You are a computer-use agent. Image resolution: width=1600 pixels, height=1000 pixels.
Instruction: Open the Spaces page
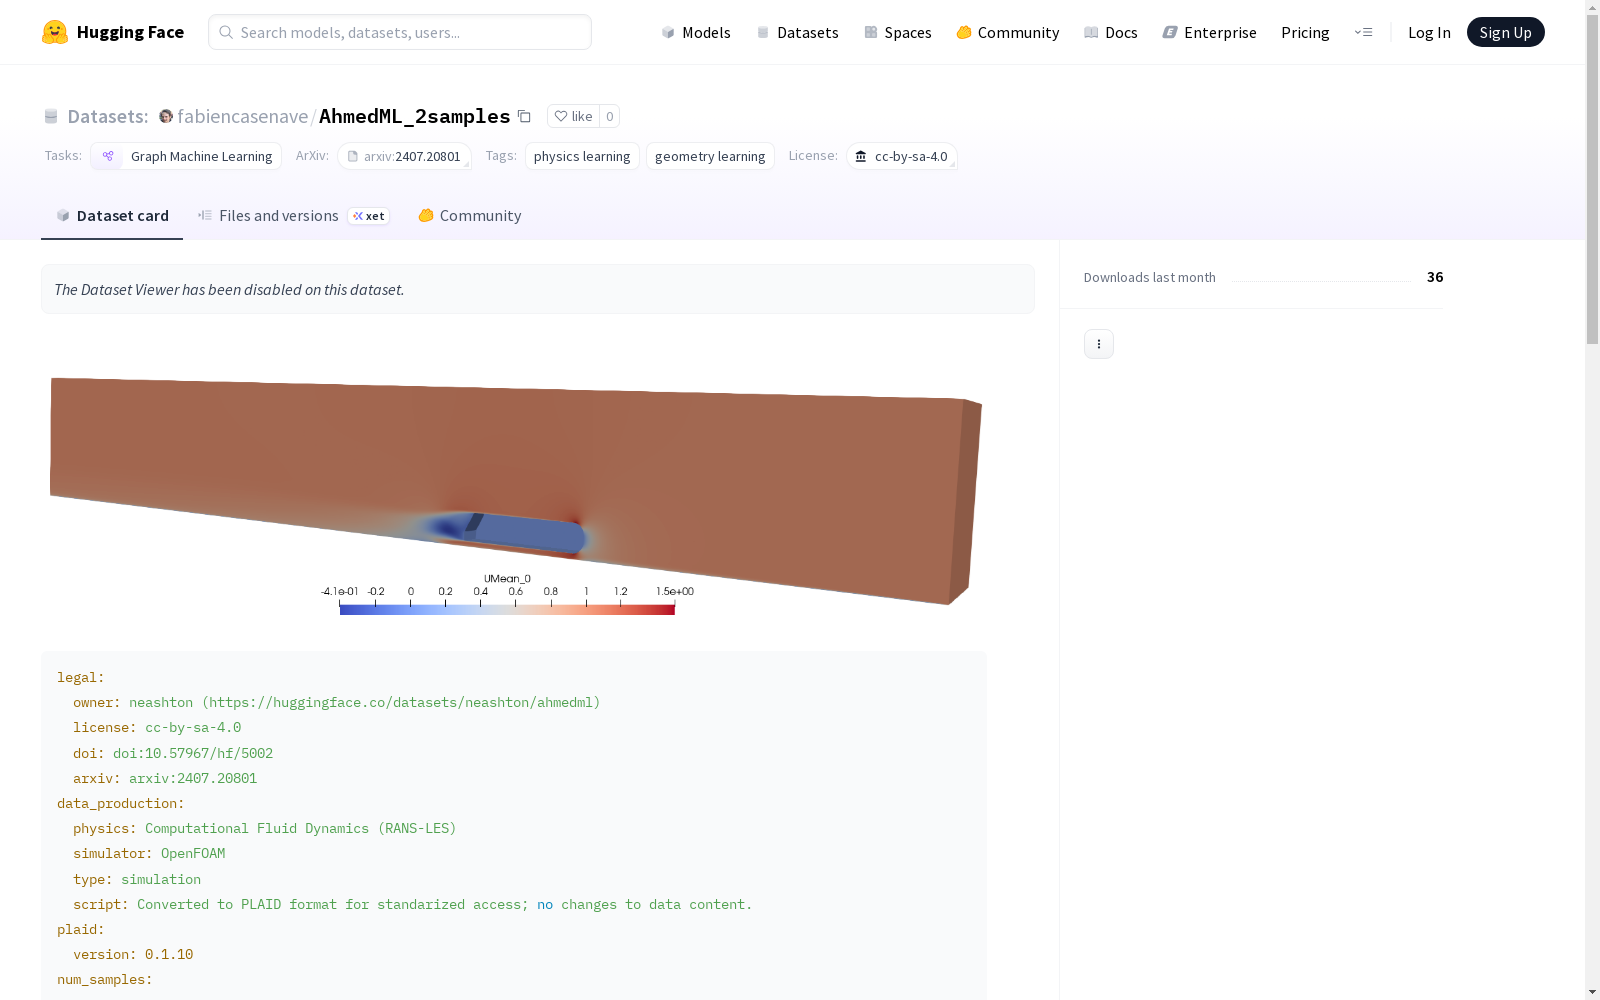tap(897, 32)
